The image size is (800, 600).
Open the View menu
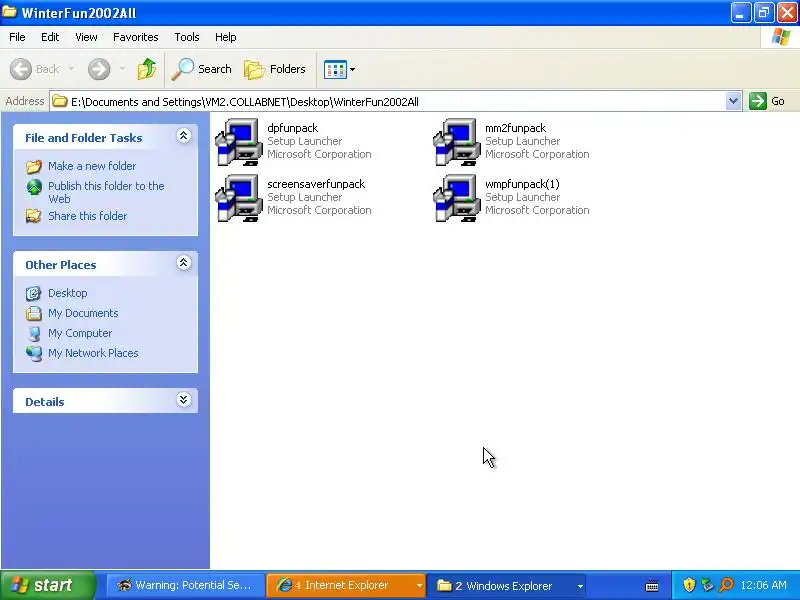tap(86, 37)
